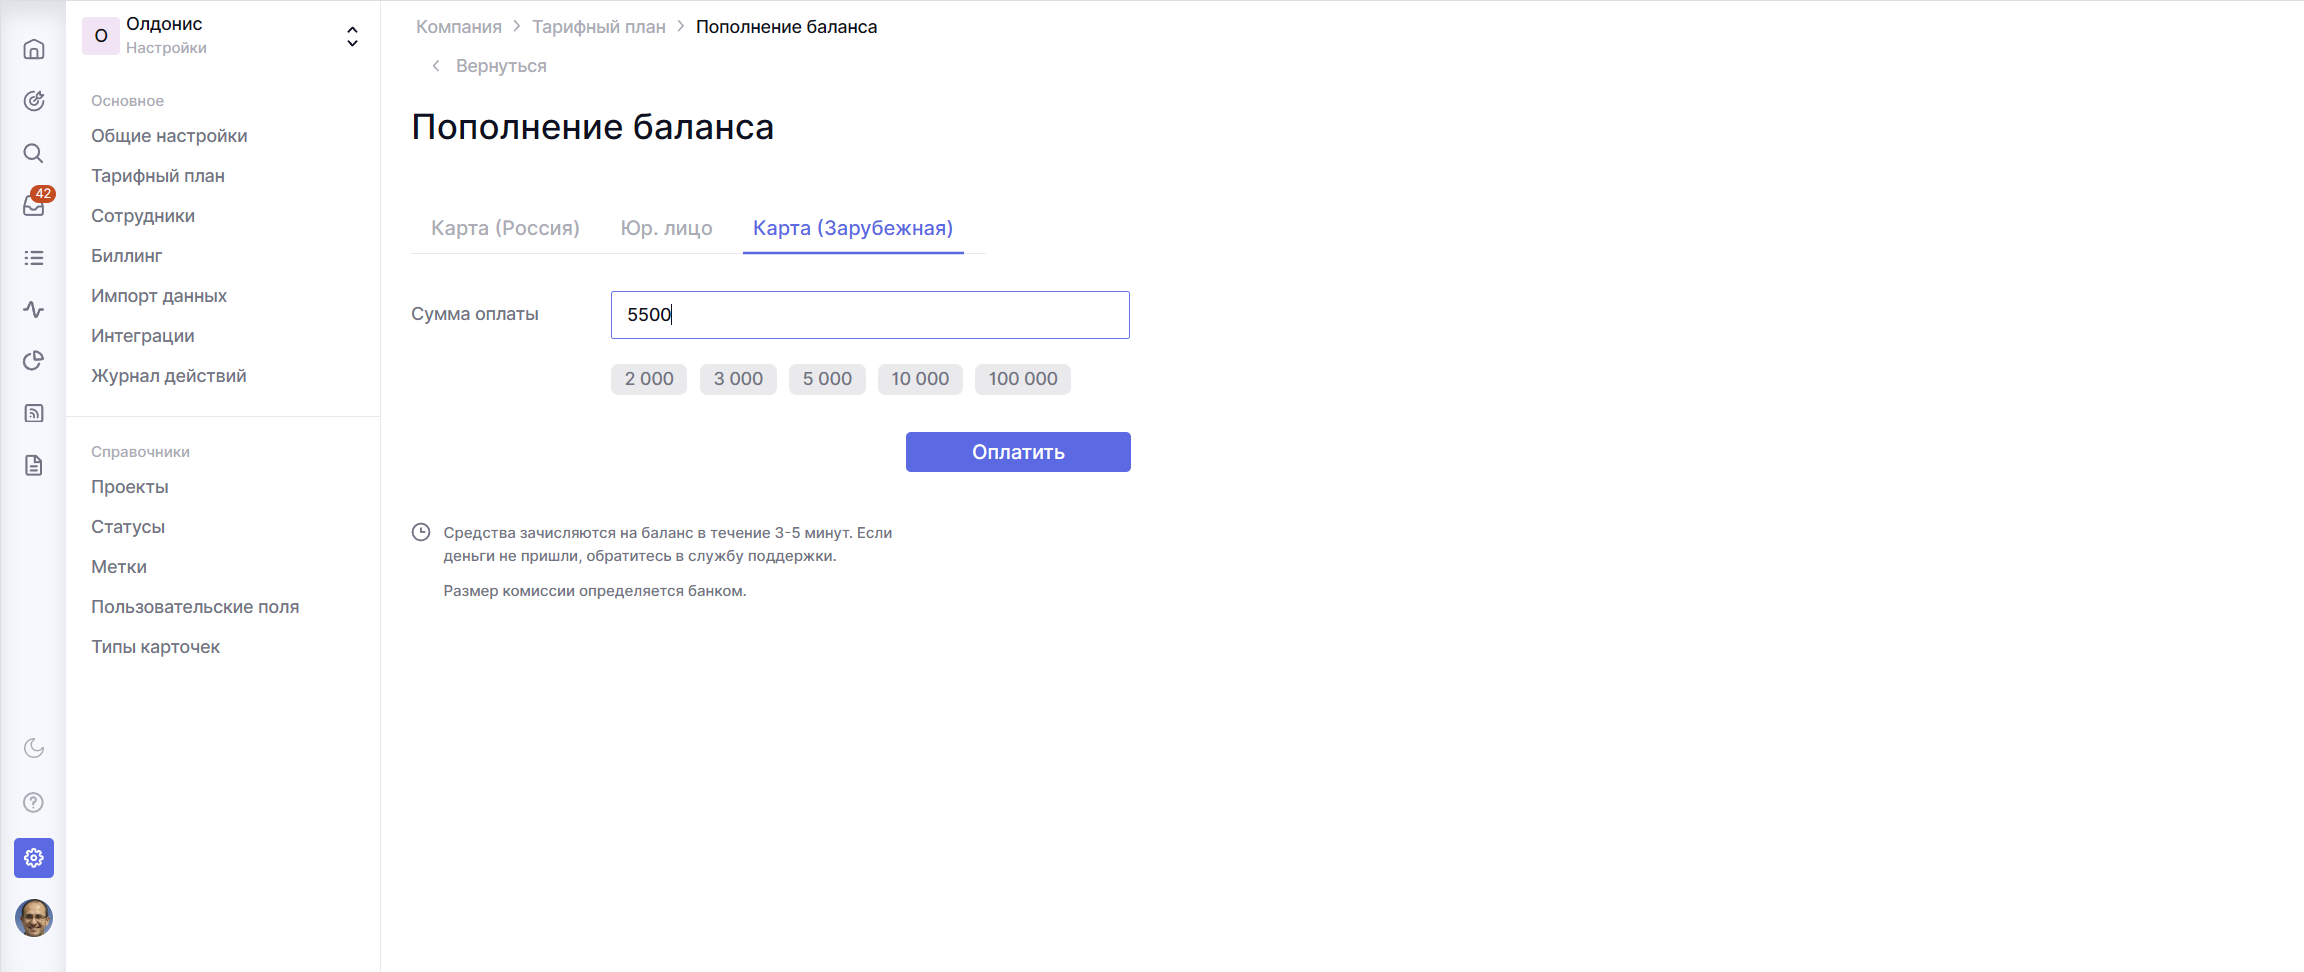Click the Вернуться back link

pyautogui.click(x=500, y=66)
